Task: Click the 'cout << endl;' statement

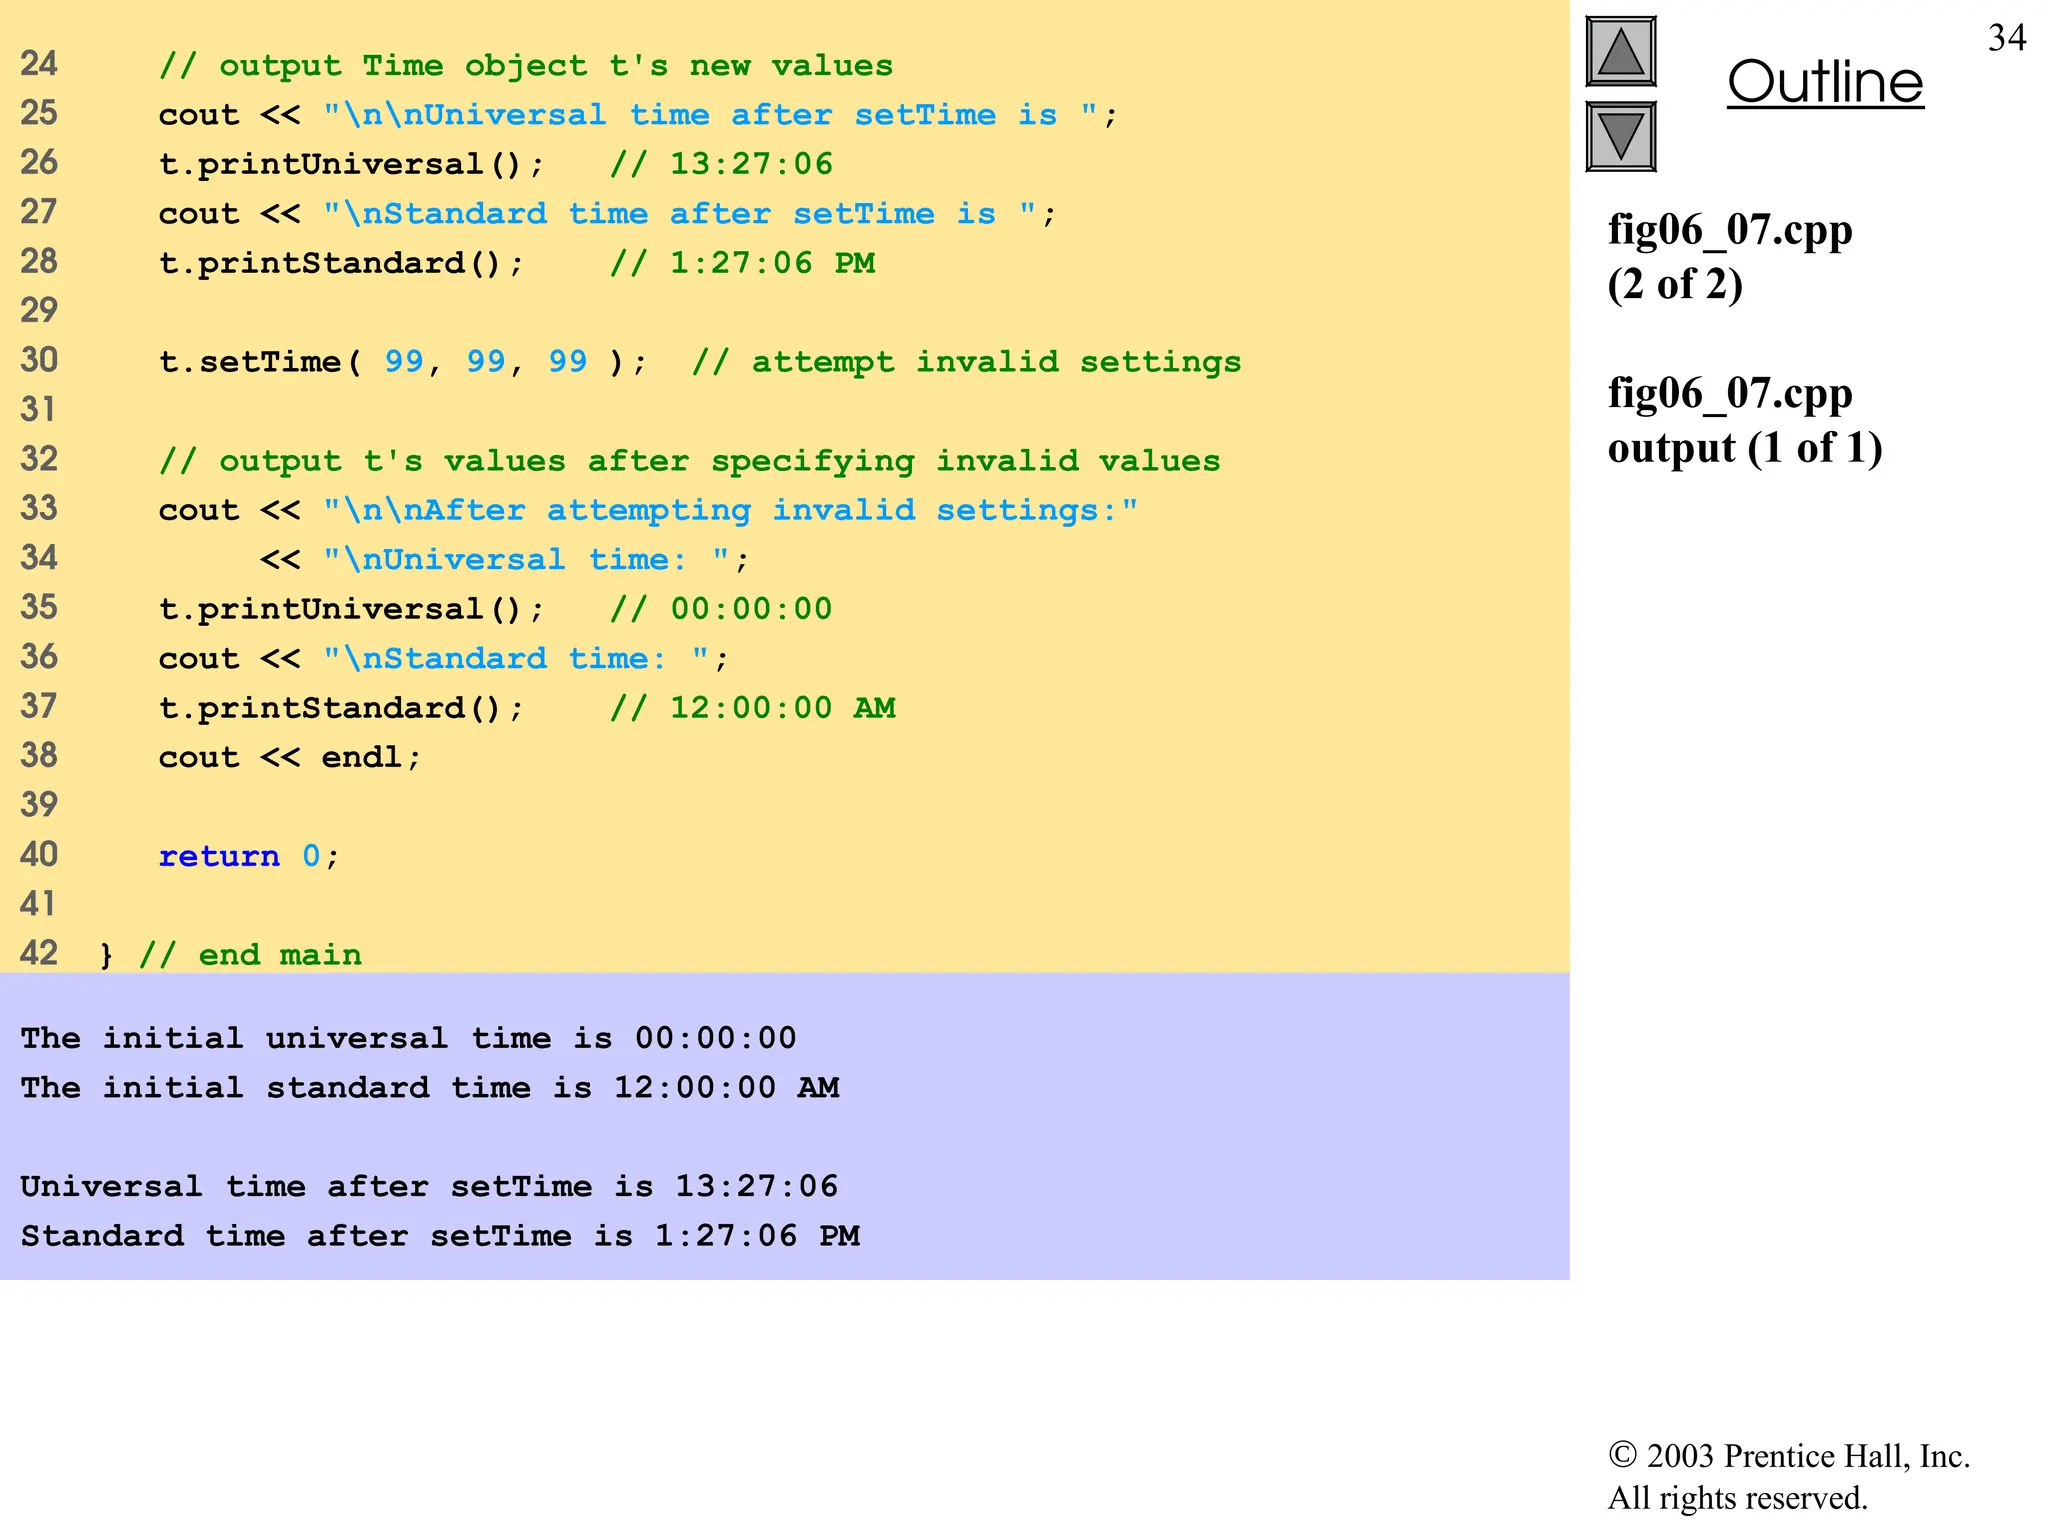Action: [x=289, y=757]
